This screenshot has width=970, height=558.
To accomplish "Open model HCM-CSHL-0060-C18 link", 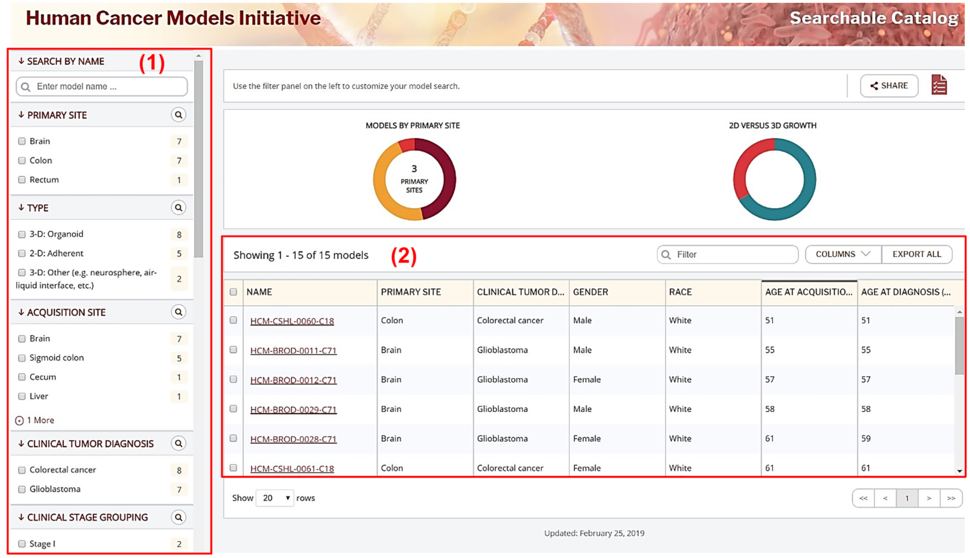I will (292, 321).
